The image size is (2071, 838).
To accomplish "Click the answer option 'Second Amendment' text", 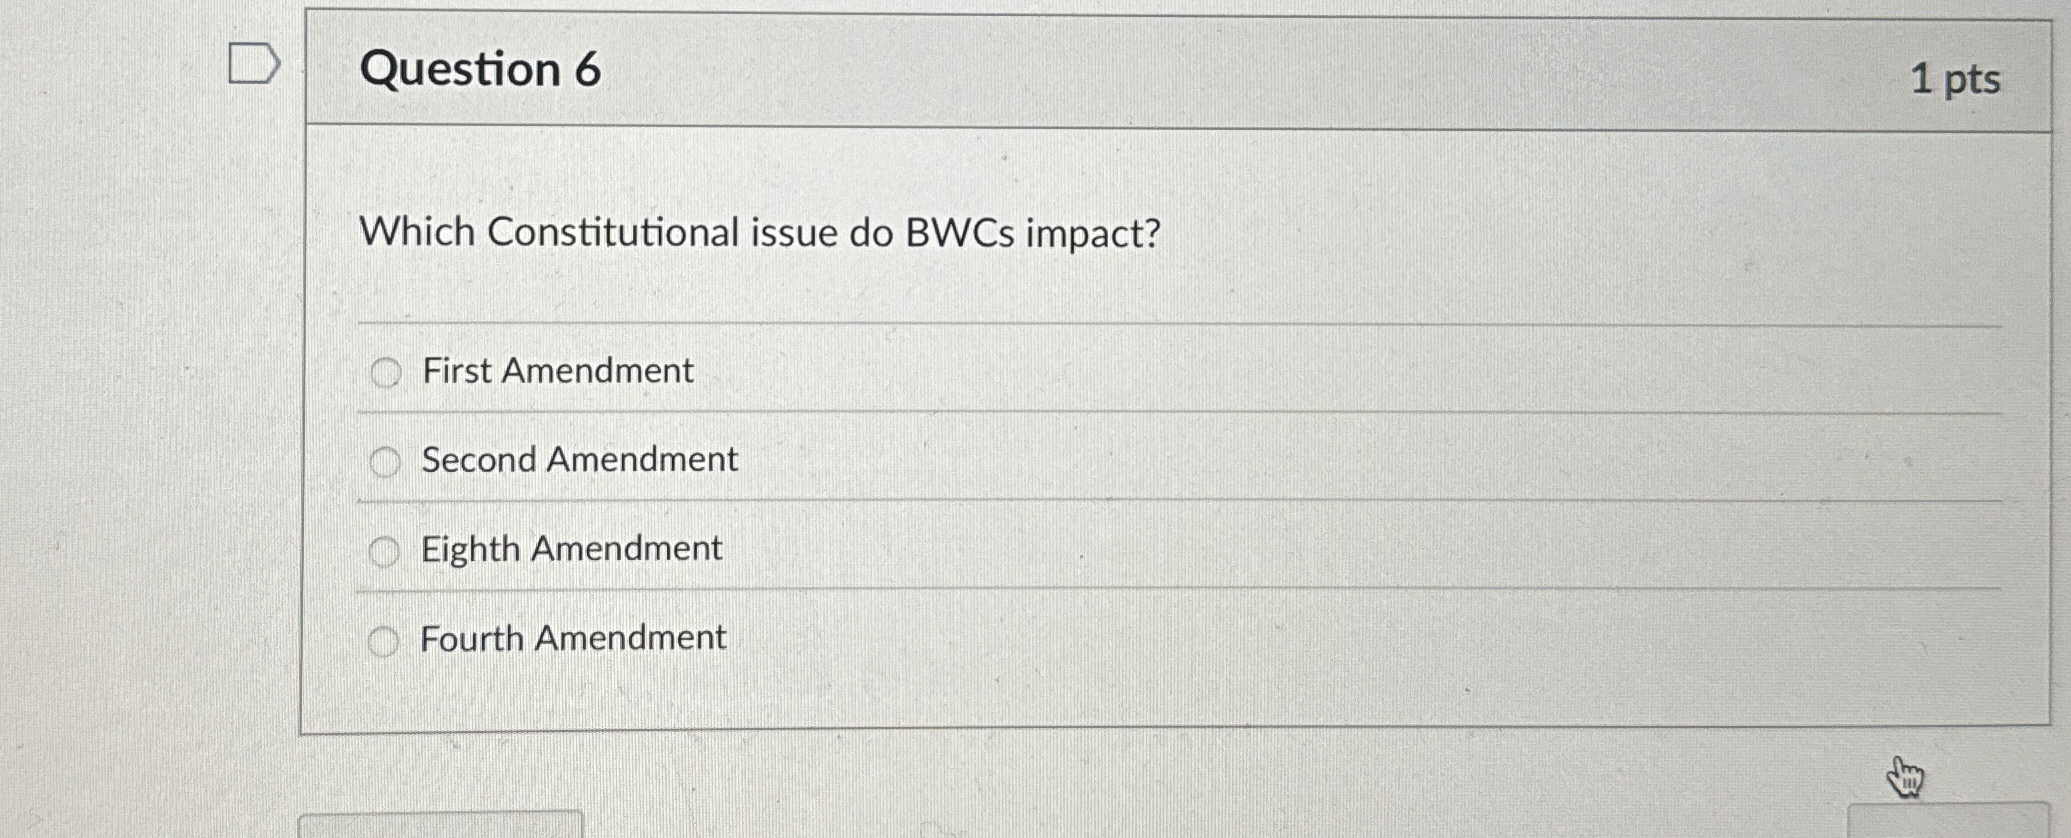I will (x=578, y=460).
